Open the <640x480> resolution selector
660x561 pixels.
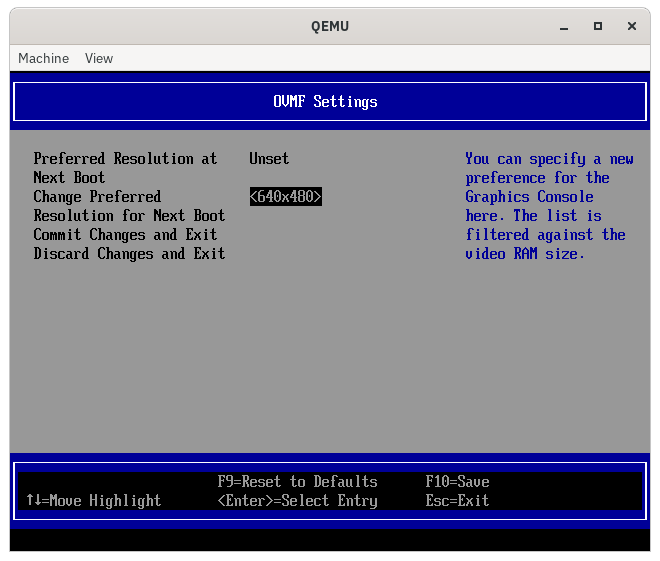pyautogui.click(x=285, y=197)
